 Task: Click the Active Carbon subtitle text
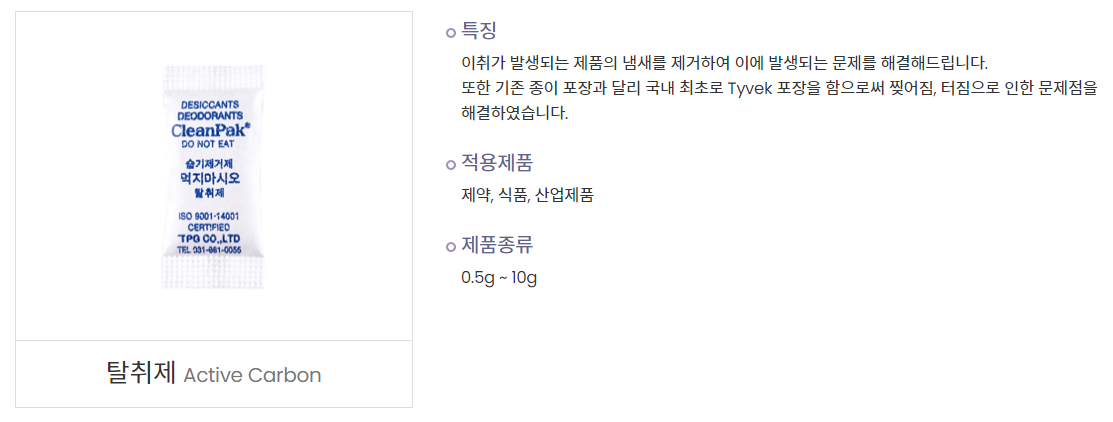pos(253,376)
